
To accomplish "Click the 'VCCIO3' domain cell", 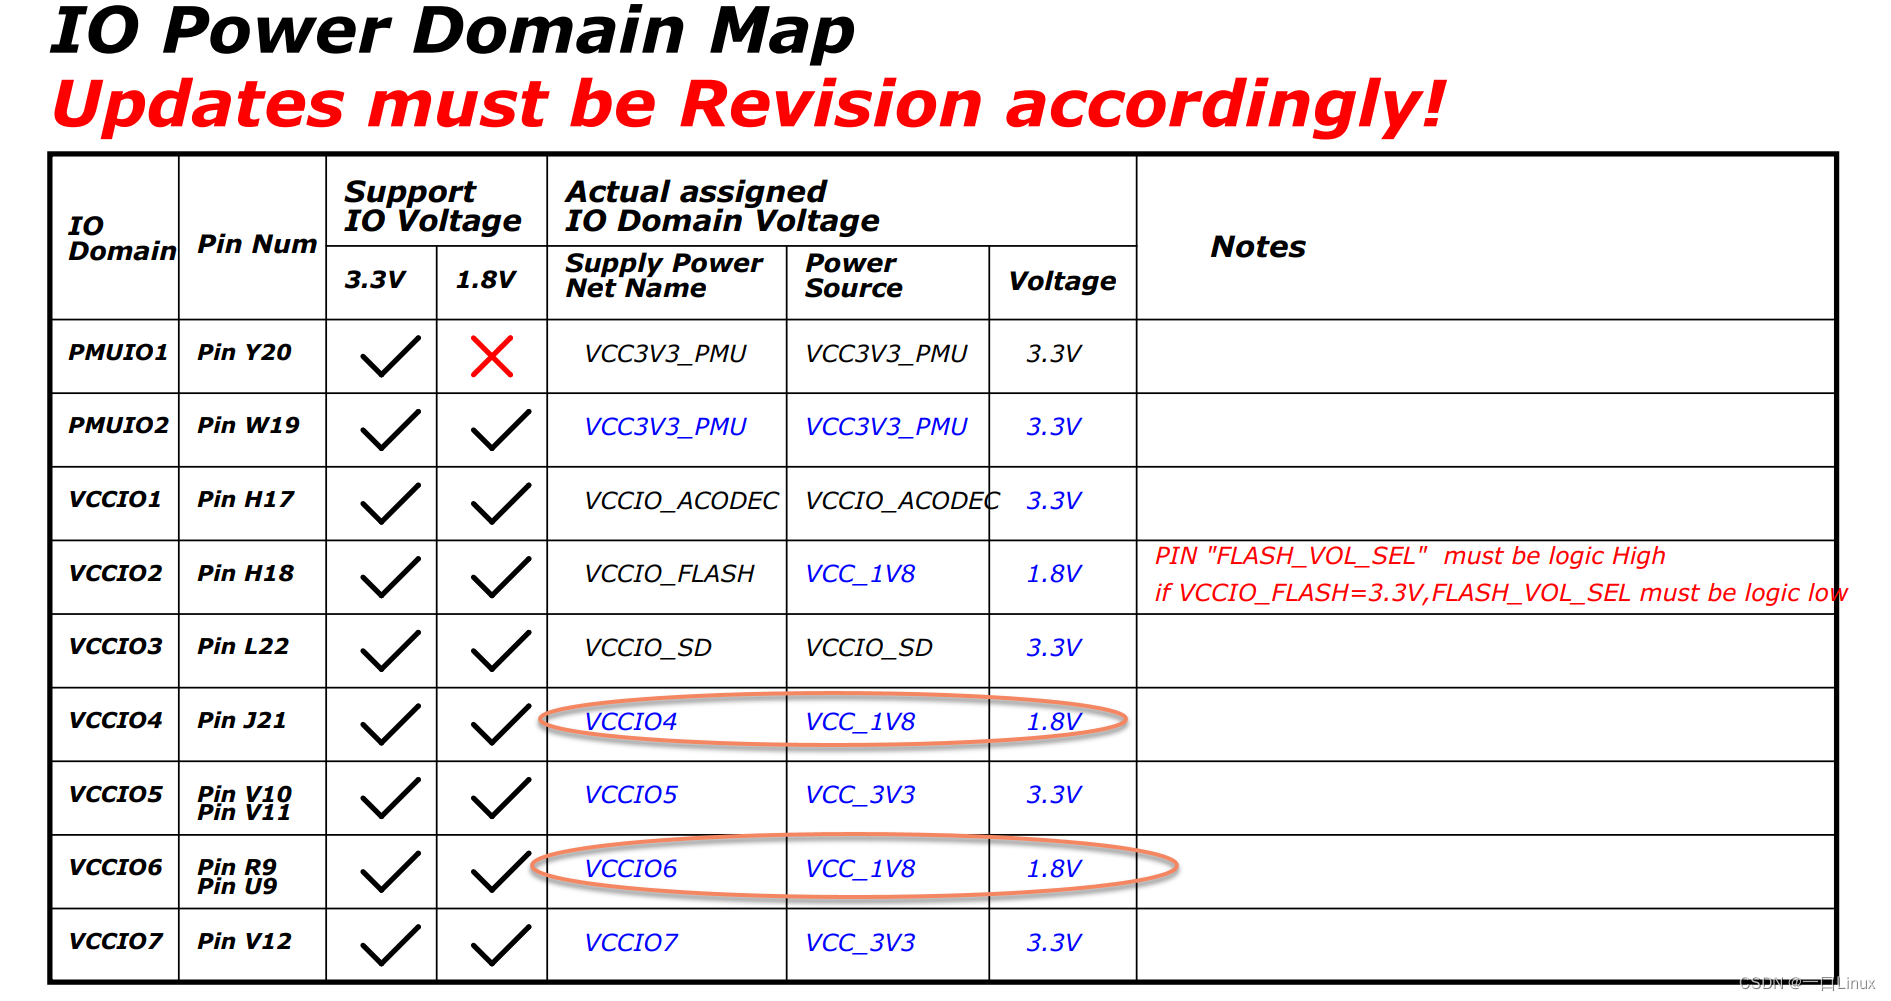I will click(x=115, y=646).
